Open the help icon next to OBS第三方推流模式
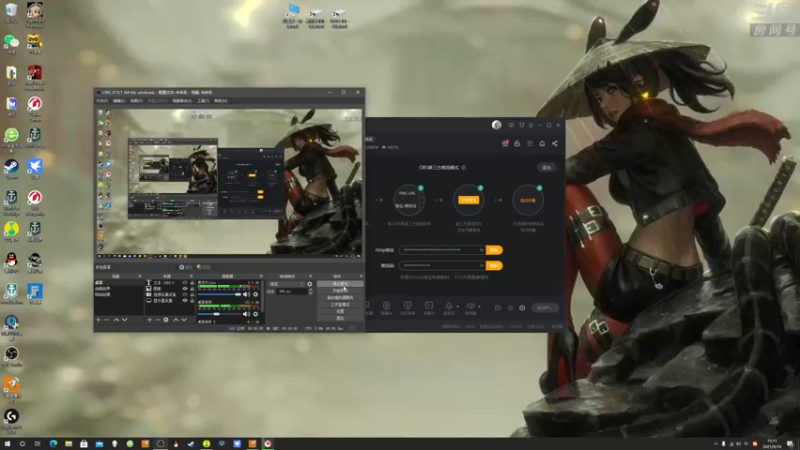800x450 pixels. pyautogui.click(x=464, y=167)
